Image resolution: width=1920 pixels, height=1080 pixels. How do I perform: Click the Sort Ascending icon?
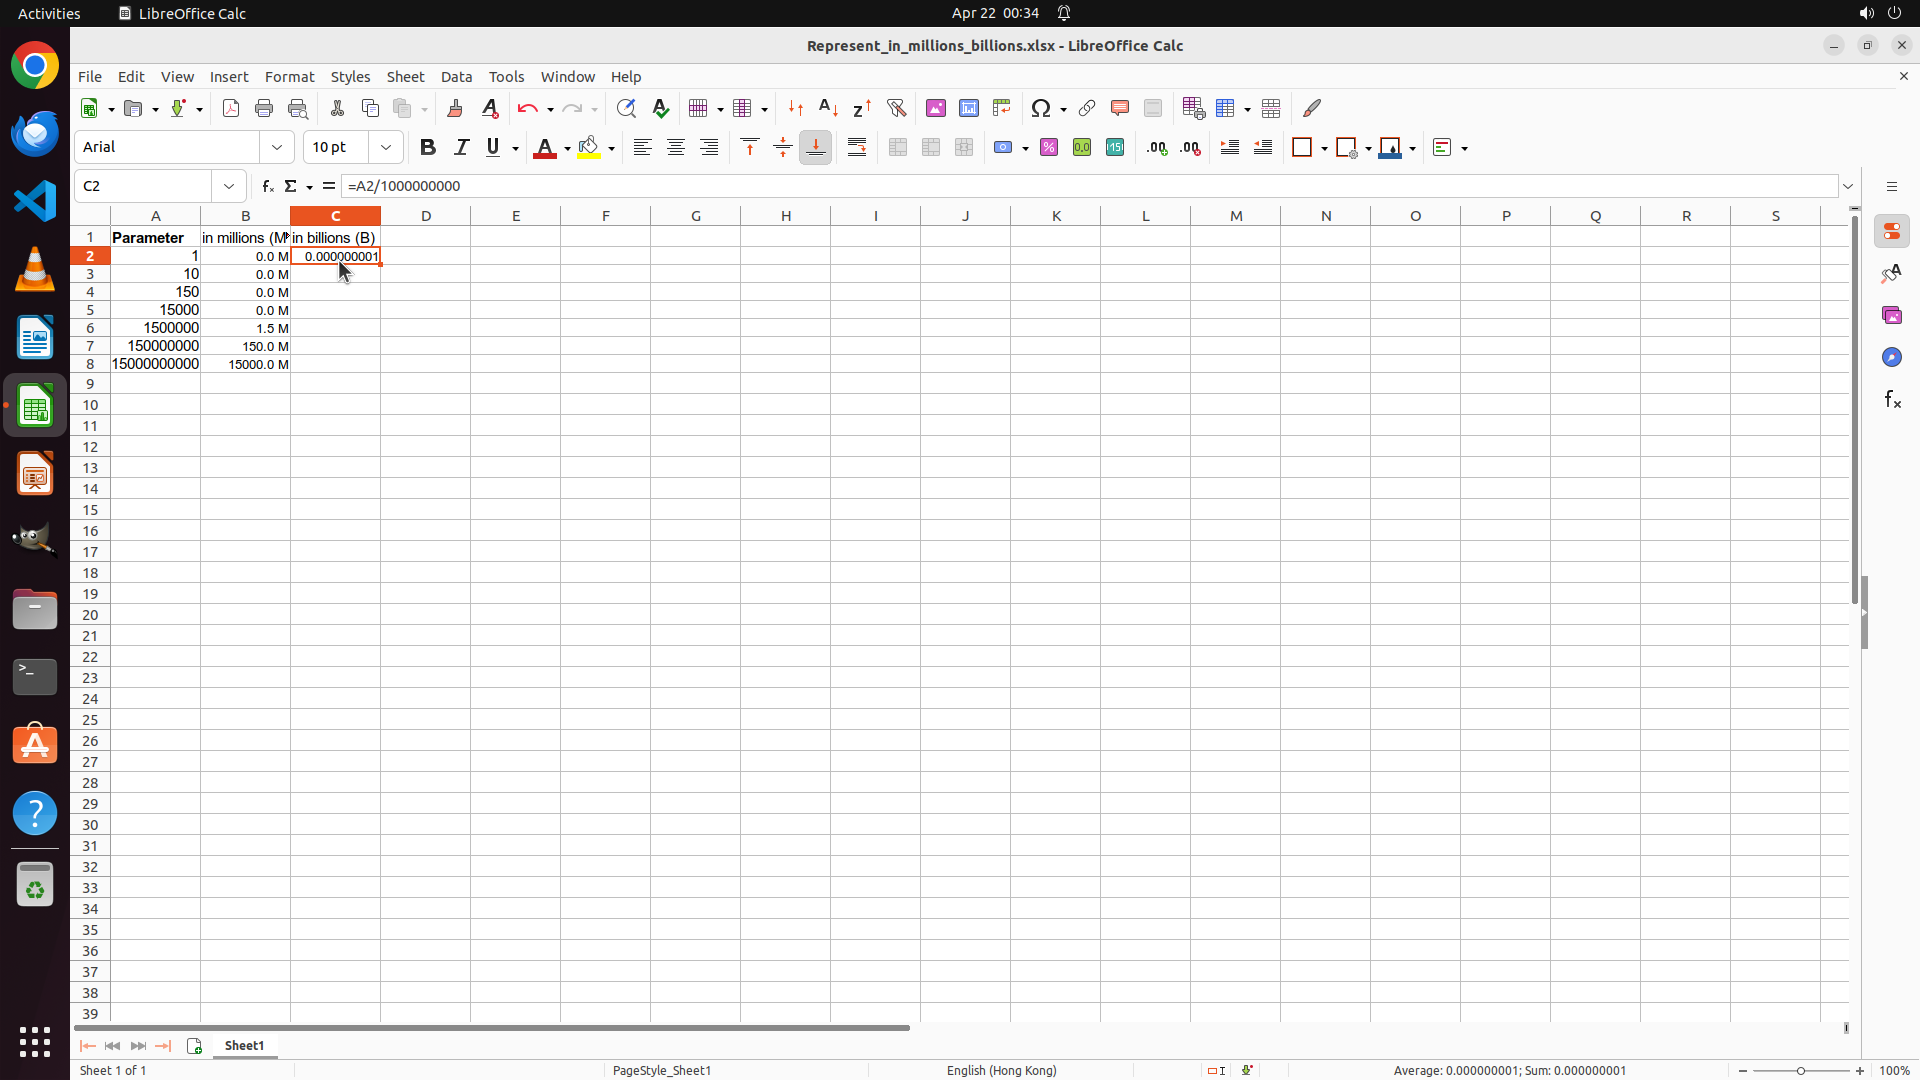829,108
